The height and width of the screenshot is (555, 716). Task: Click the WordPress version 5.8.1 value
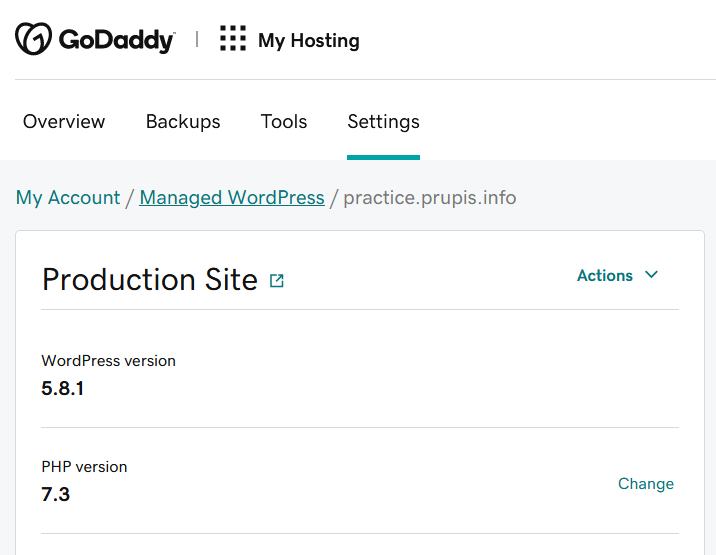pos(63,389)
